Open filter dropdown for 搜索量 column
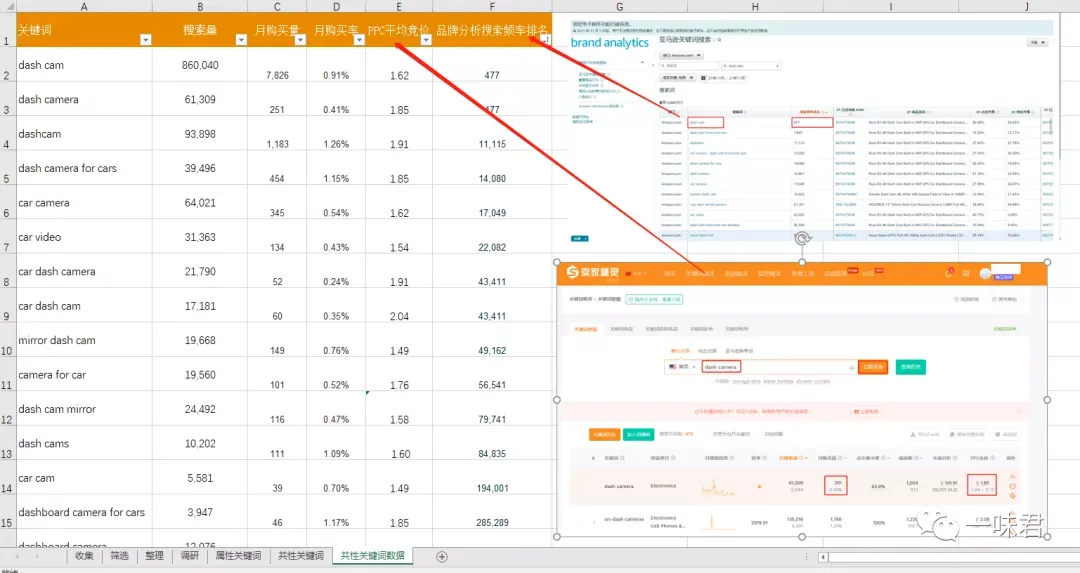This screenshot has height=573, width=1080. [x=240, y=40]
